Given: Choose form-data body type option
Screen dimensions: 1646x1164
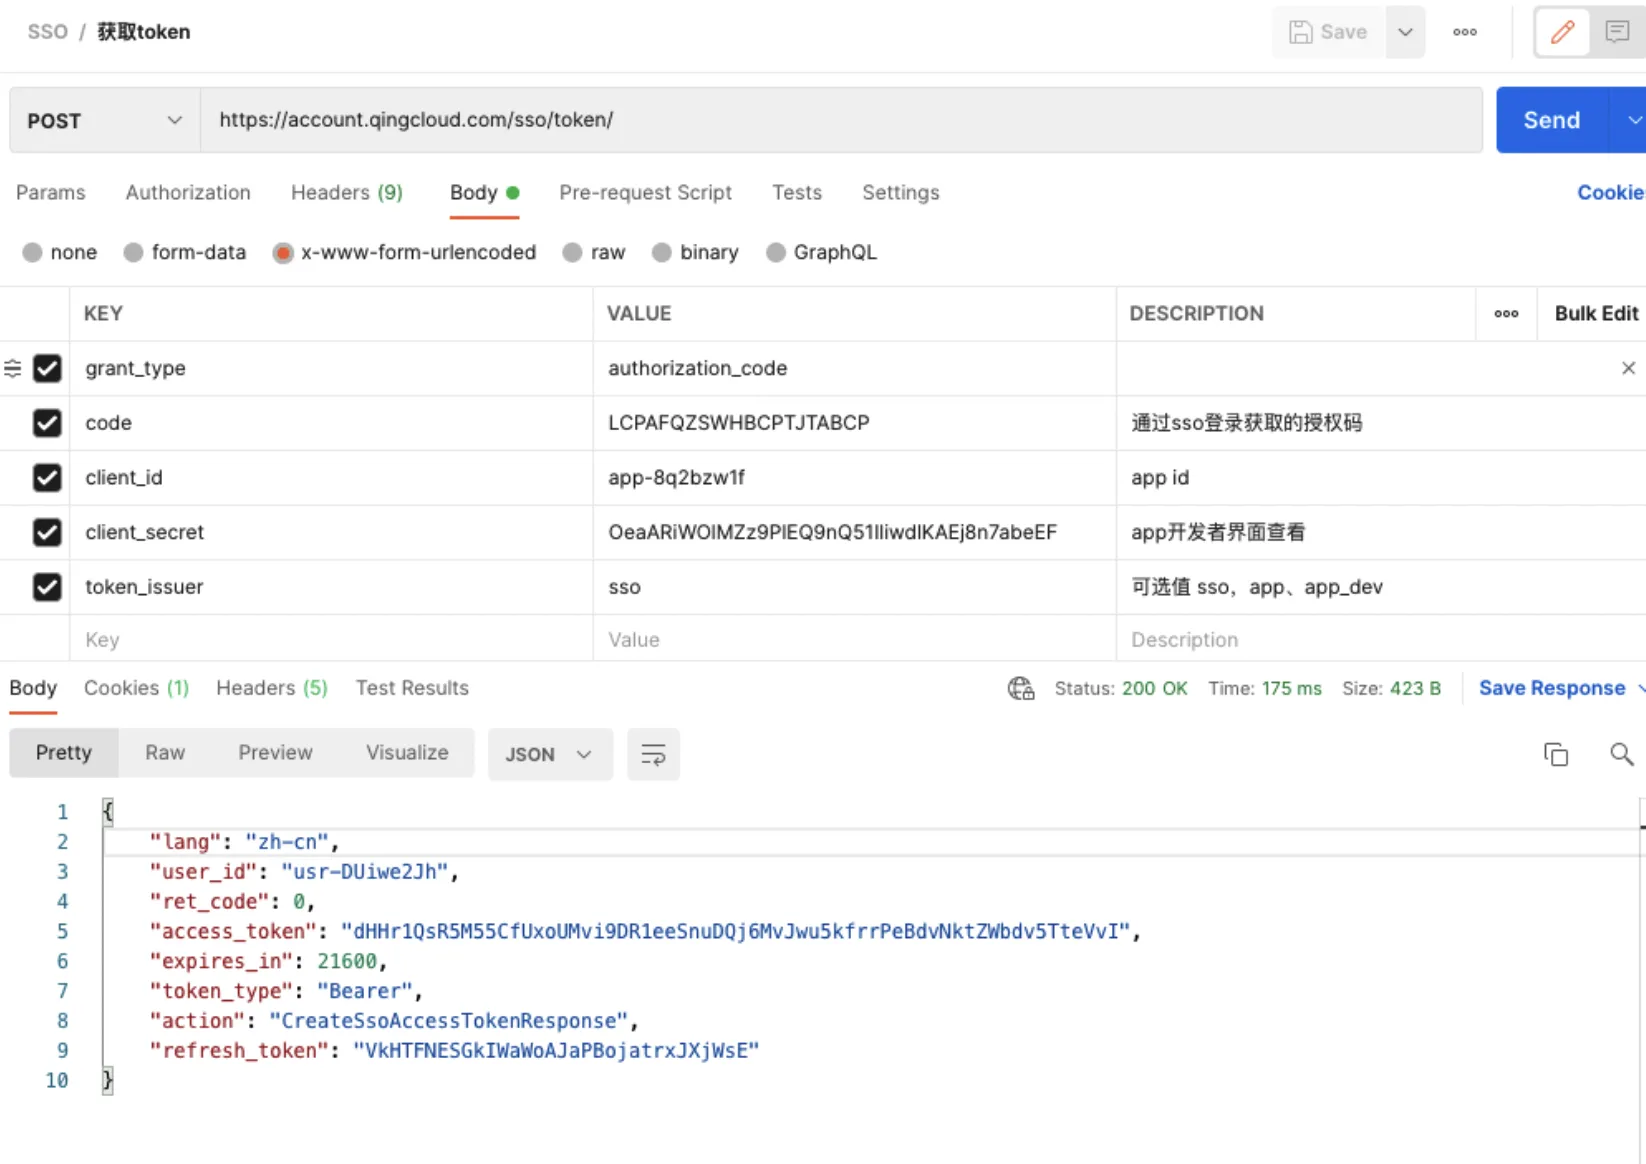Looking at the screenshot, I should click(x=134, y=253).
